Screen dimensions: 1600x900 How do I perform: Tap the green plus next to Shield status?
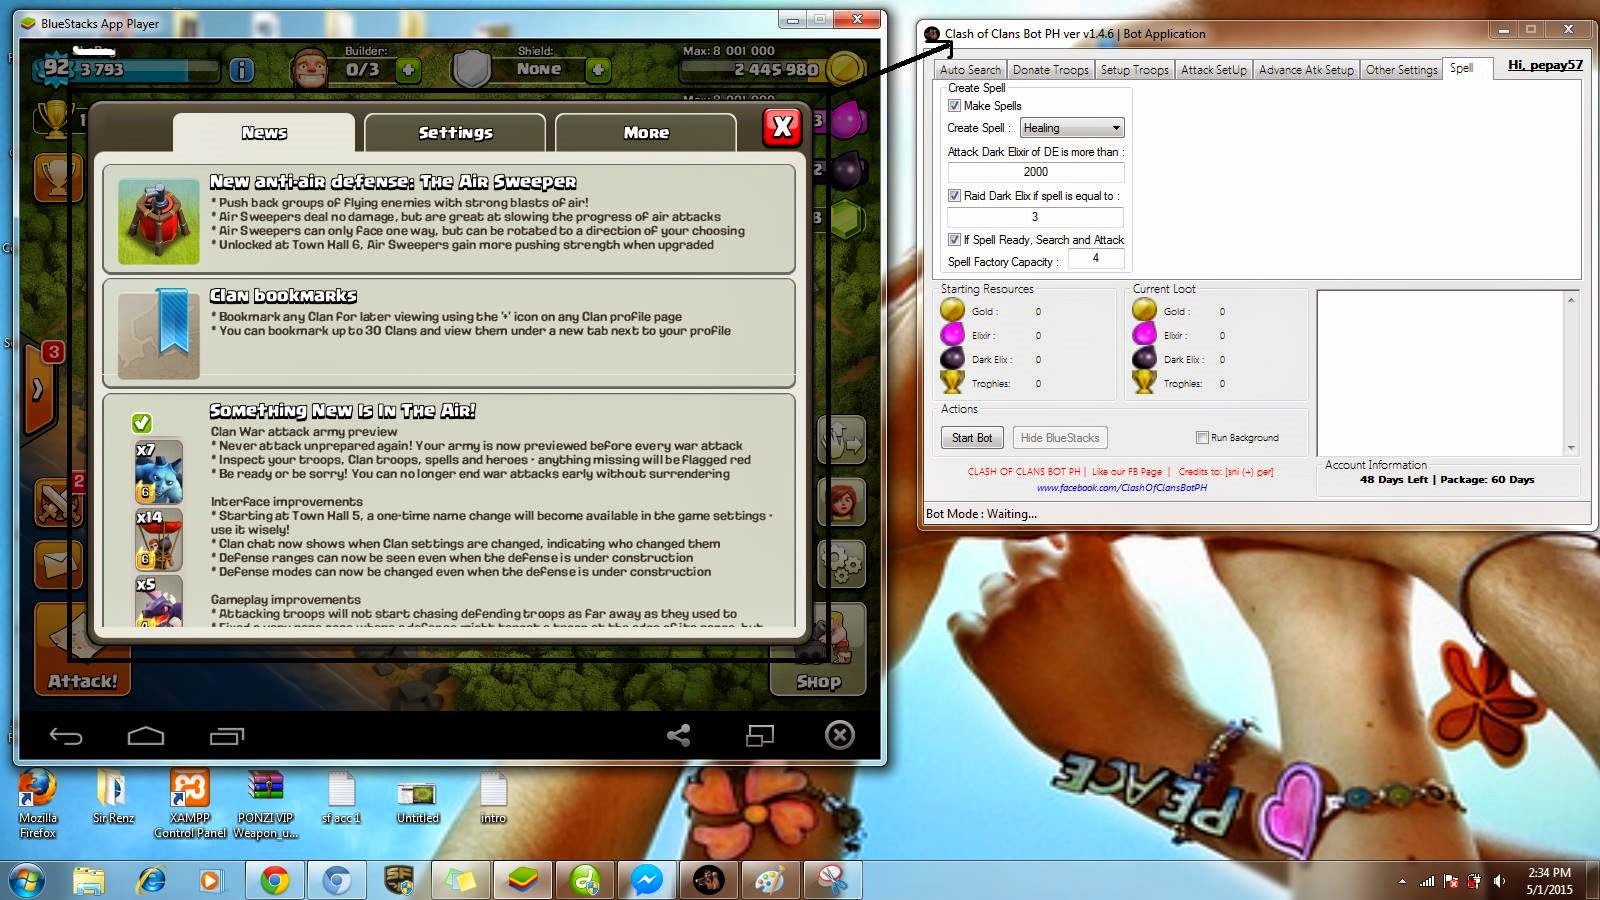tap(598, 70)
